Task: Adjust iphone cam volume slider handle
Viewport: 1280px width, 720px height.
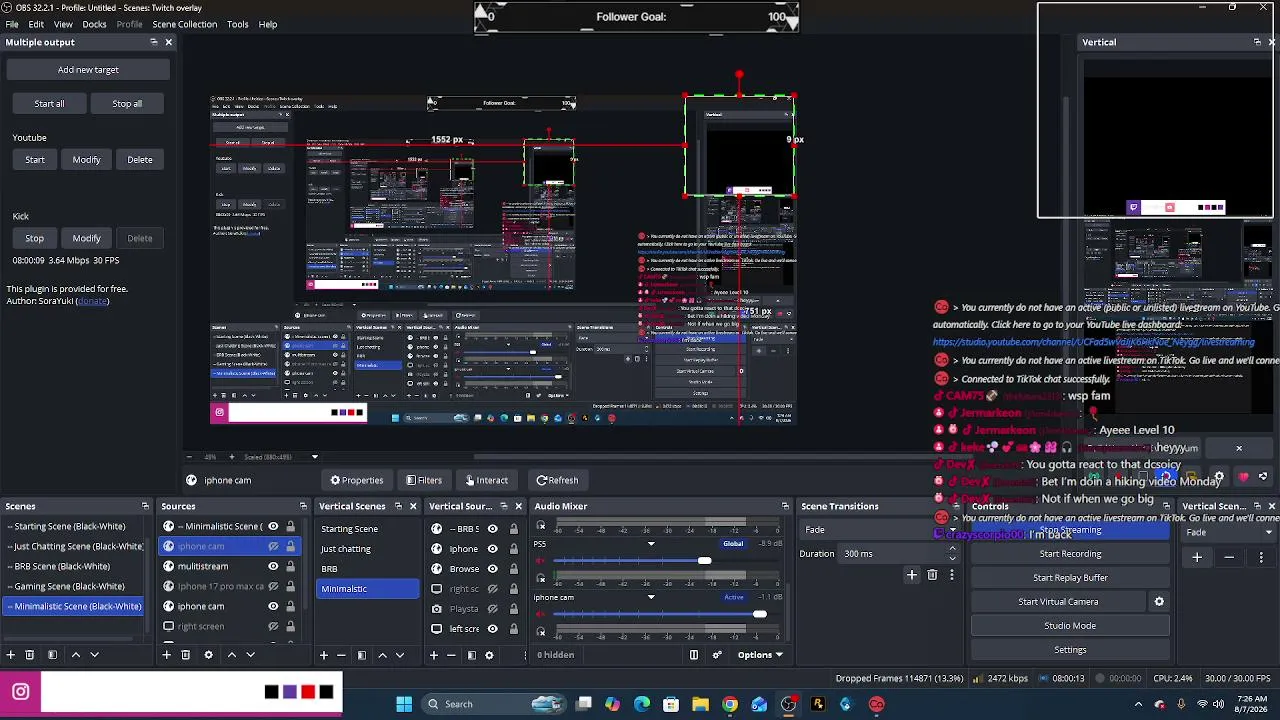Action: 760,614
